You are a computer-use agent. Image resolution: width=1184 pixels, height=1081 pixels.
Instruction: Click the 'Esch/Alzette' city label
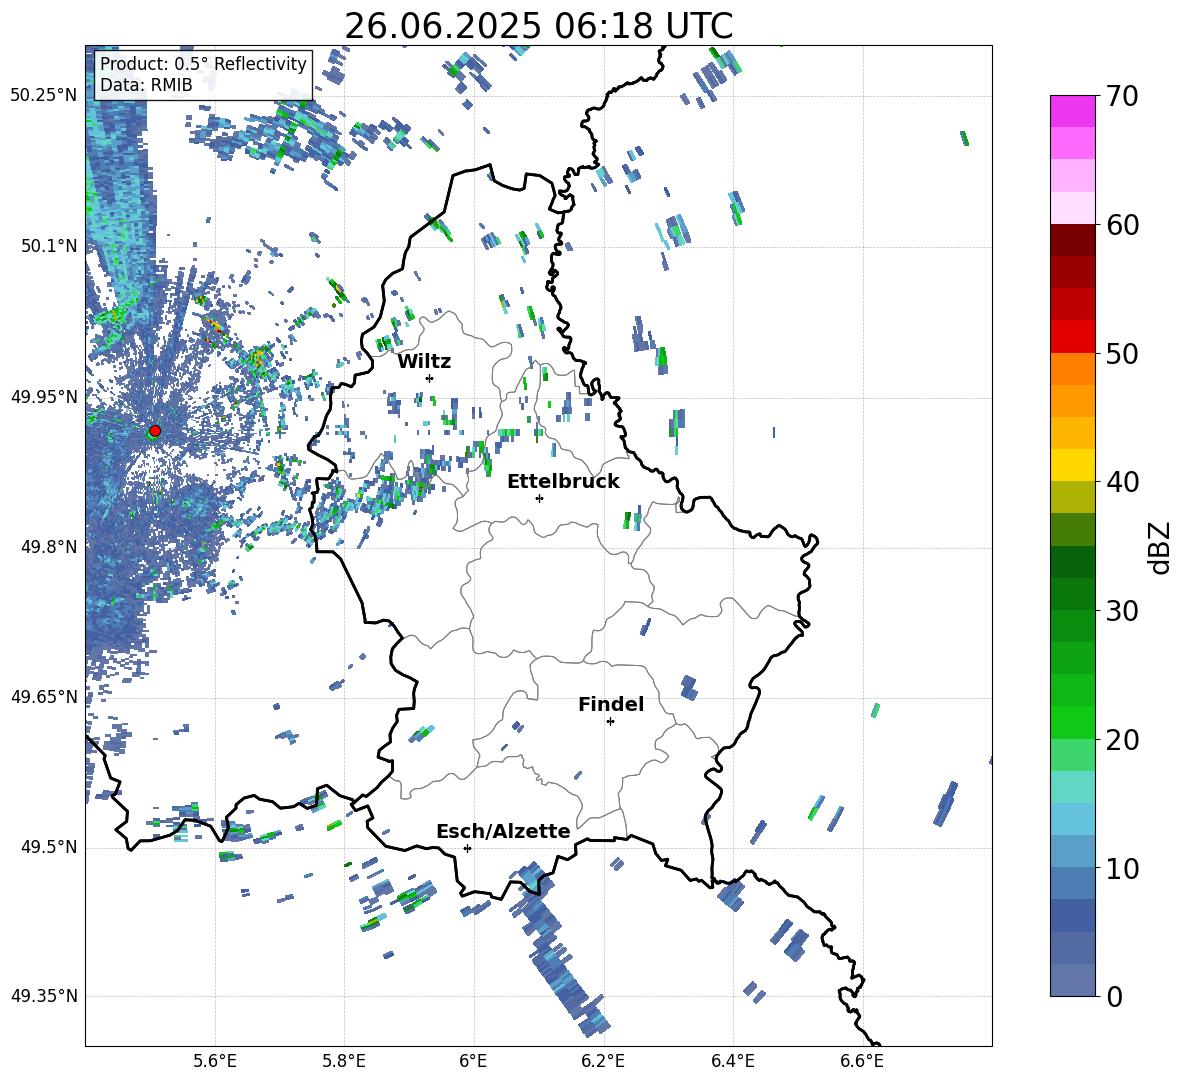pyautogui.click(x=503, y=831)
